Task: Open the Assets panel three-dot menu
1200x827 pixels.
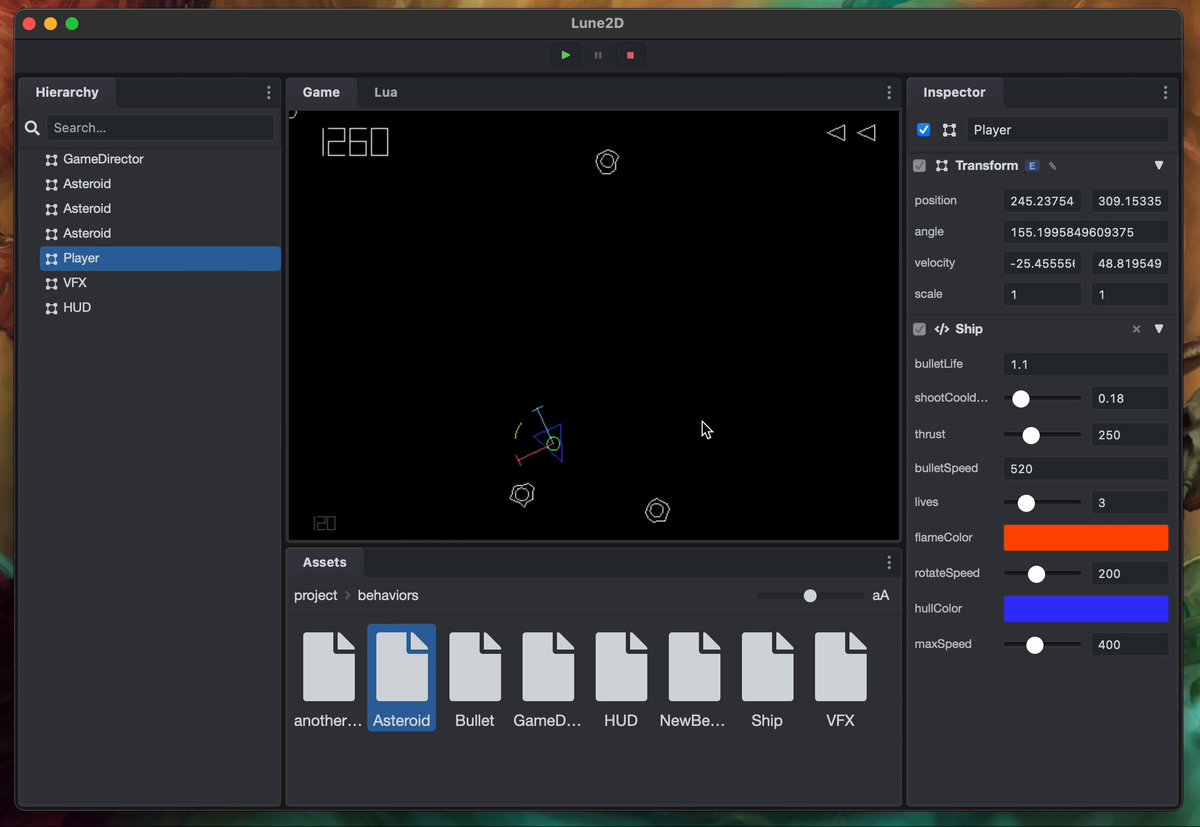Action: [x=889, y=563]
